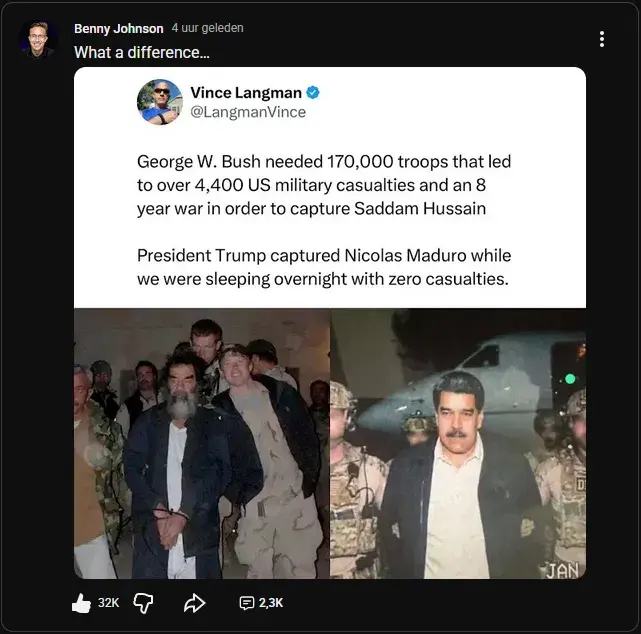641x634 pixels.
Task: Open comments via speech bubble icon
Action: pyautogui.click(x=247, y=603)
